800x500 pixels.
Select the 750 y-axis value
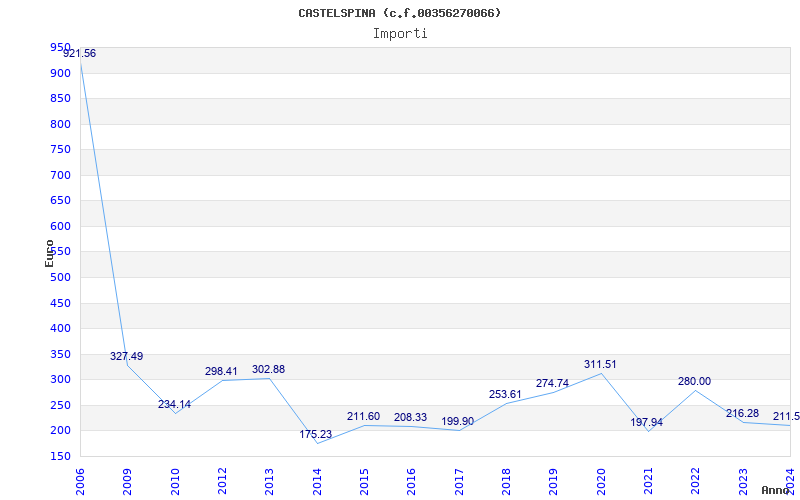[x=60, y=150]
